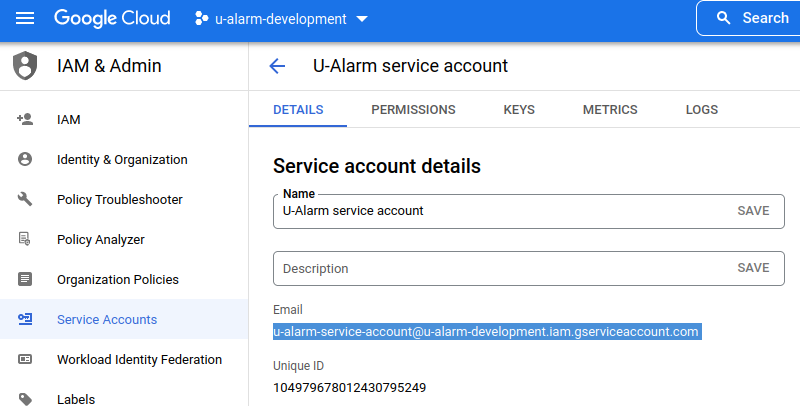Click the Identity & Organization icon
This screenshot has width=800, height=406.
pos(25,160)
